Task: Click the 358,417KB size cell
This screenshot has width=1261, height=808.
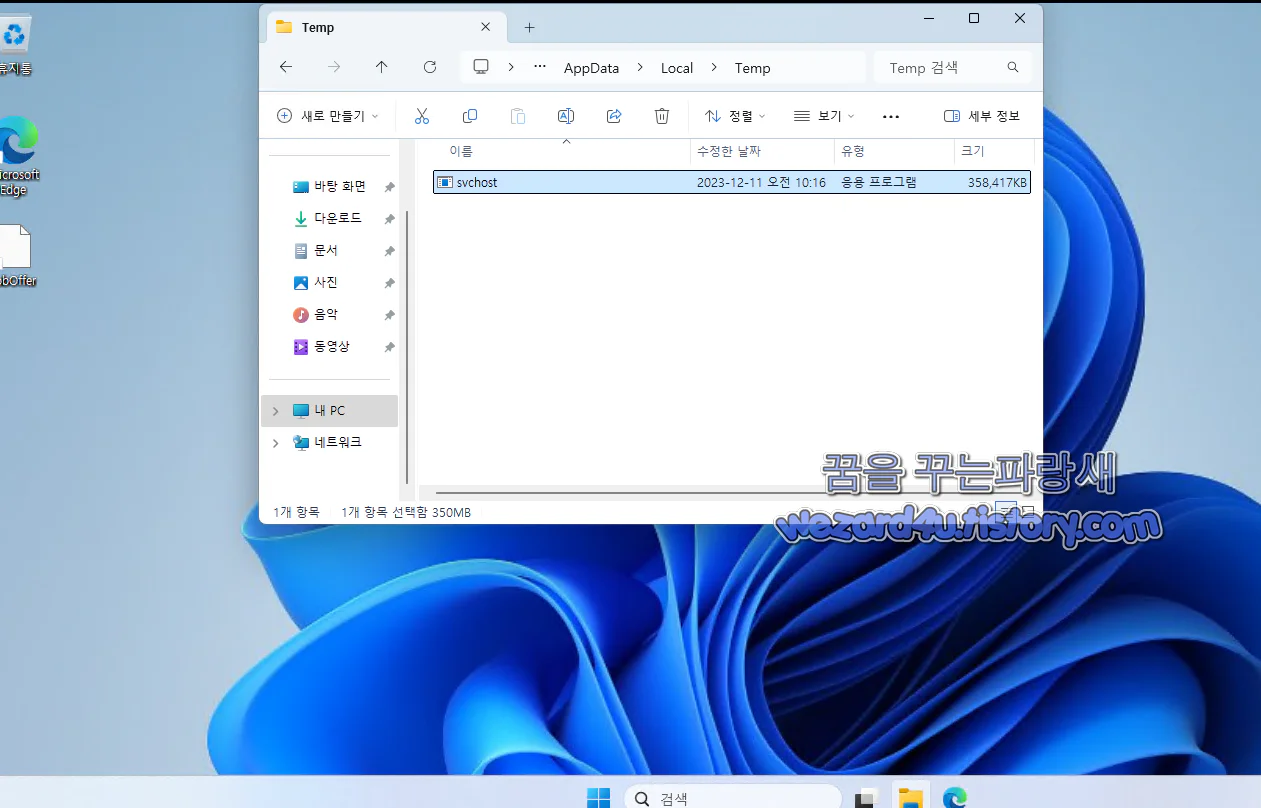Action: 997,183
